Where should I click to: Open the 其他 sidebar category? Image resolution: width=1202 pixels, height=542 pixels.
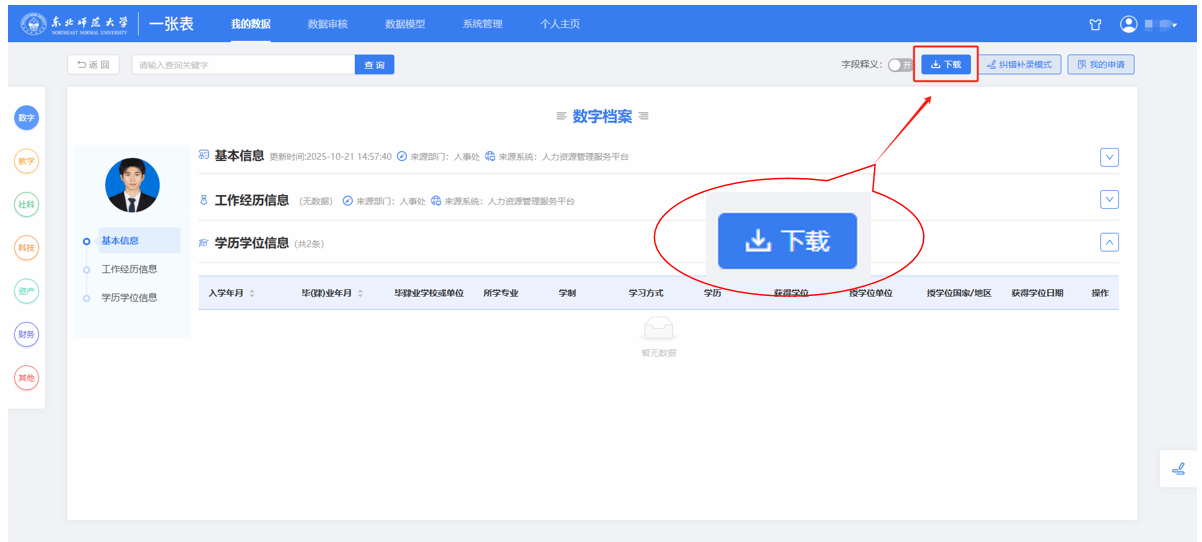tap(26, 378)
